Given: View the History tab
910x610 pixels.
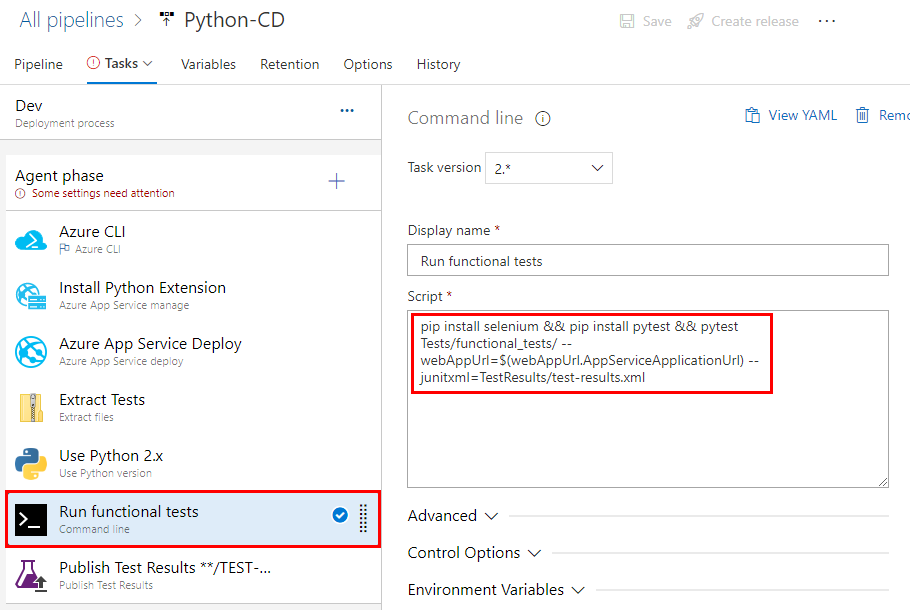Looking at the screenshot, I should [438, 64].
